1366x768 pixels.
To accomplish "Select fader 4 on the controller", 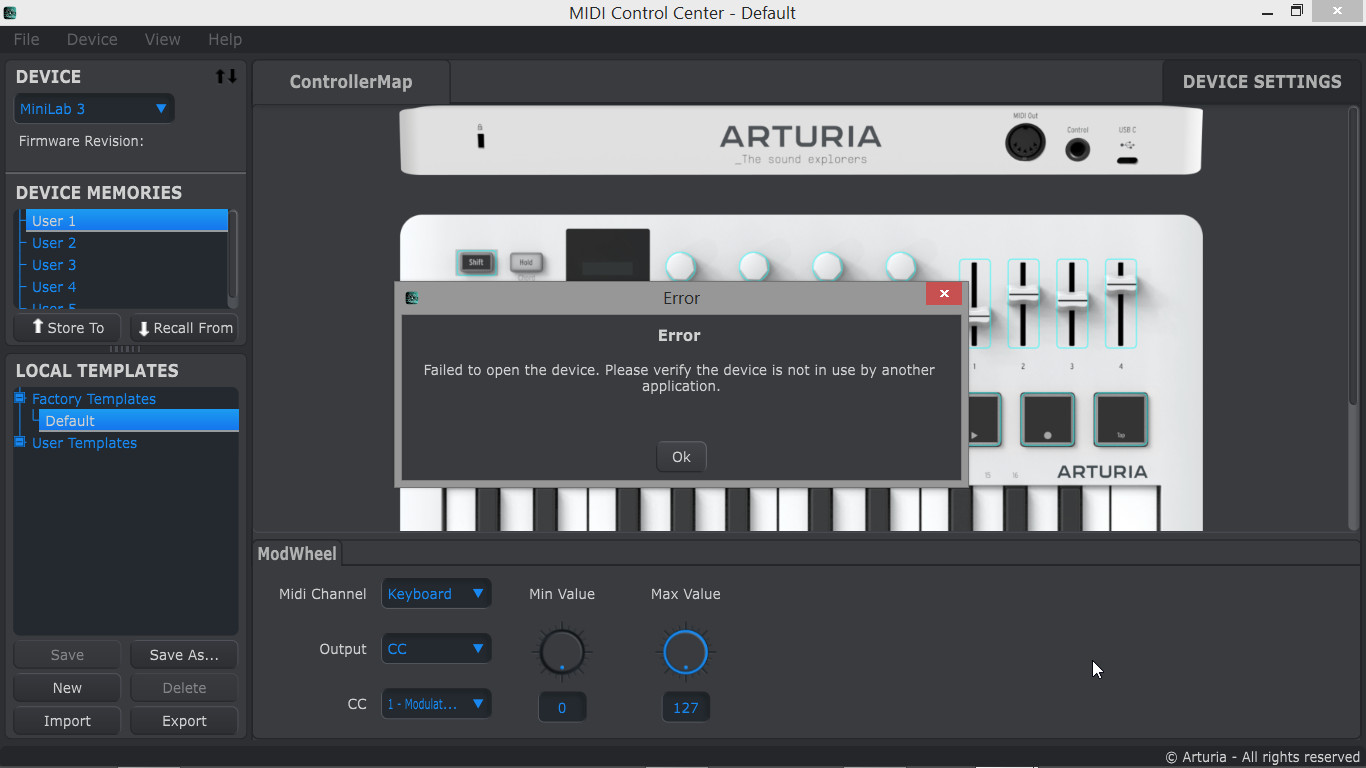I will [1120, 303].
